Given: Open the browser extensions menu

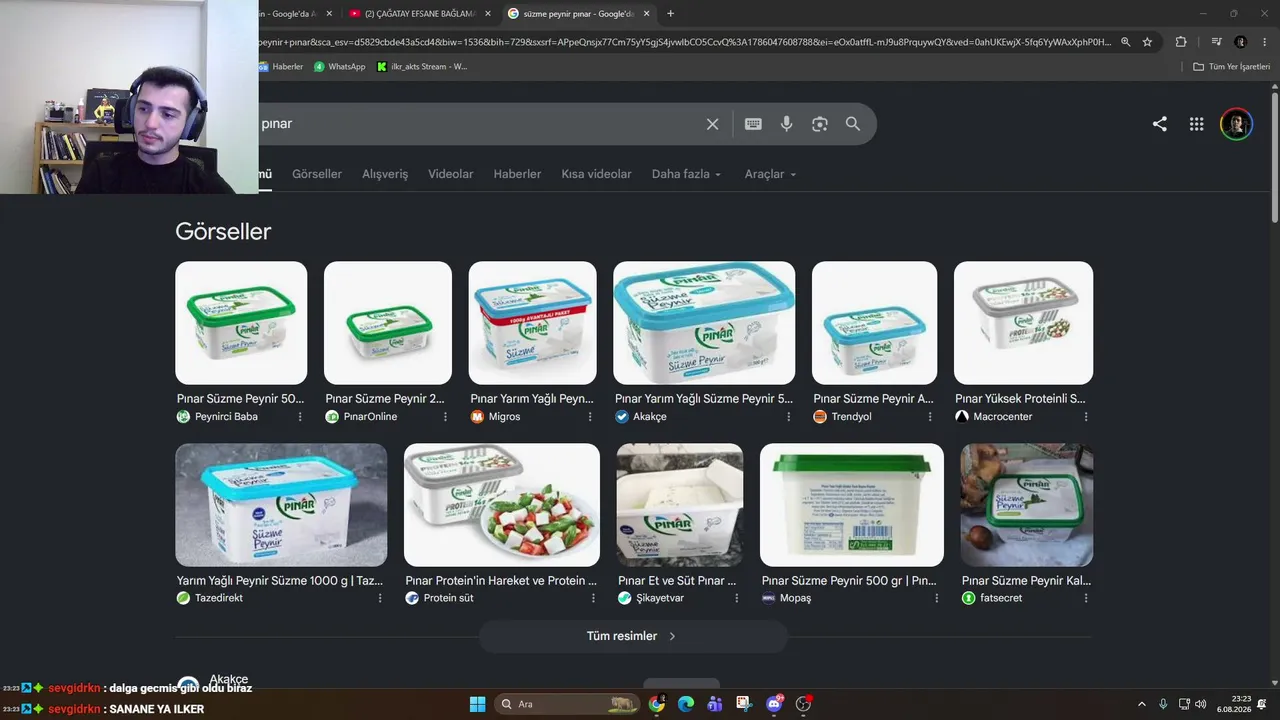Looking at the screenshot, I should [1181, 42].
